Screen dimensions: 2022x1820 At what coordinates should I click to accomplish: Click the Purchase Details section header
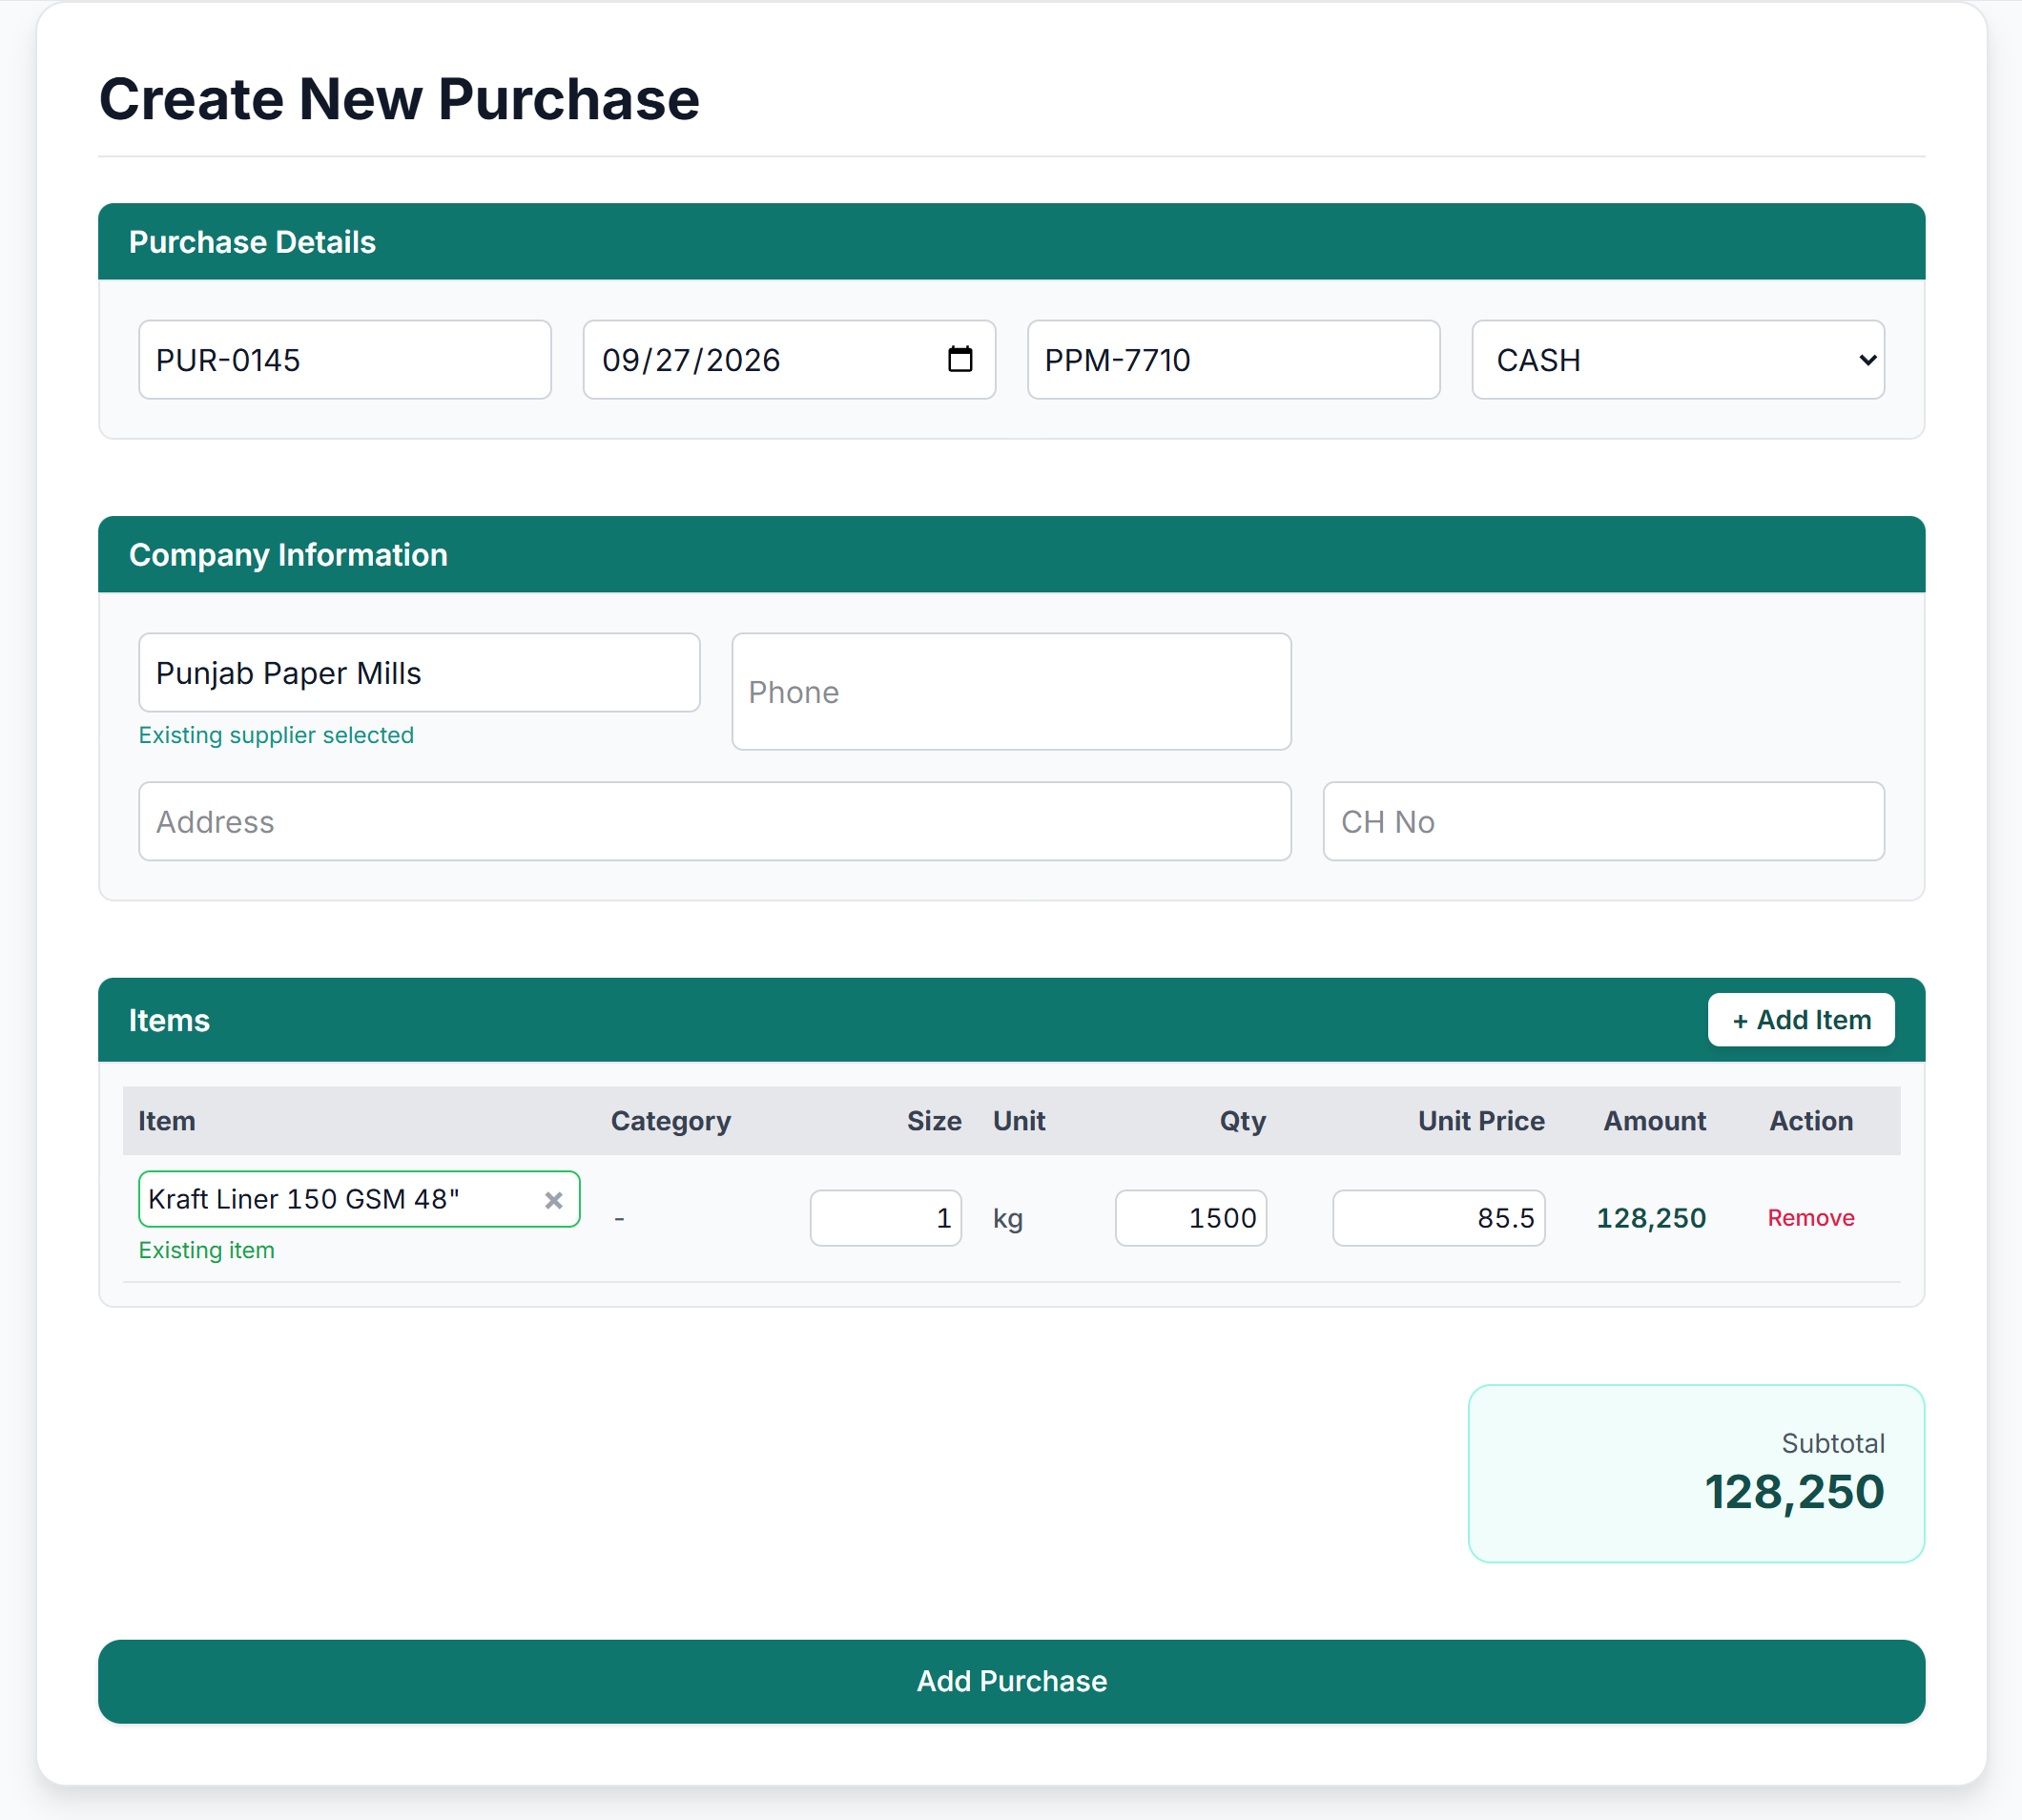click(1011, 242)
